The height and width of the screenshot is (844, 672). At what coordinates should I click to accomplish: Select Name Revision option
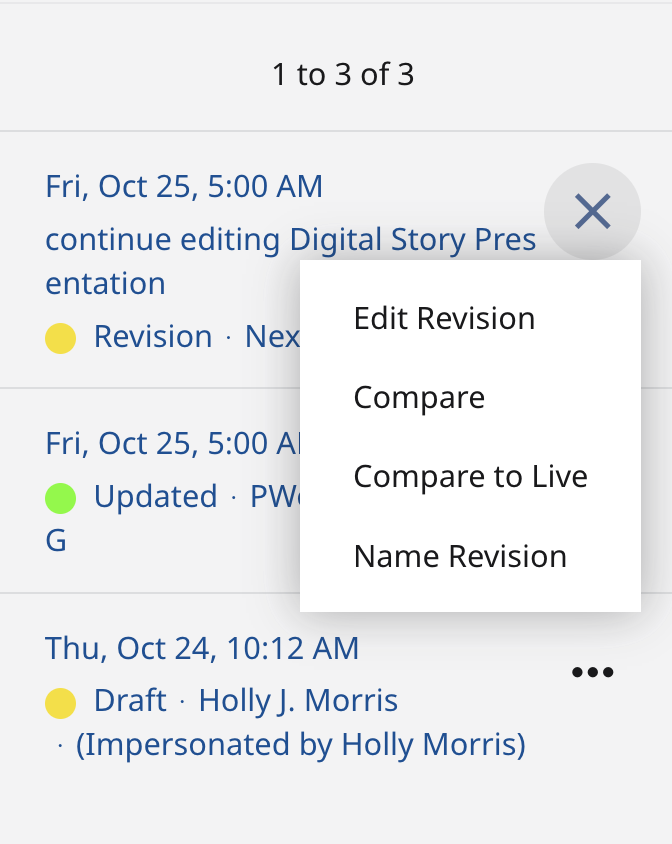click(460, 556)
